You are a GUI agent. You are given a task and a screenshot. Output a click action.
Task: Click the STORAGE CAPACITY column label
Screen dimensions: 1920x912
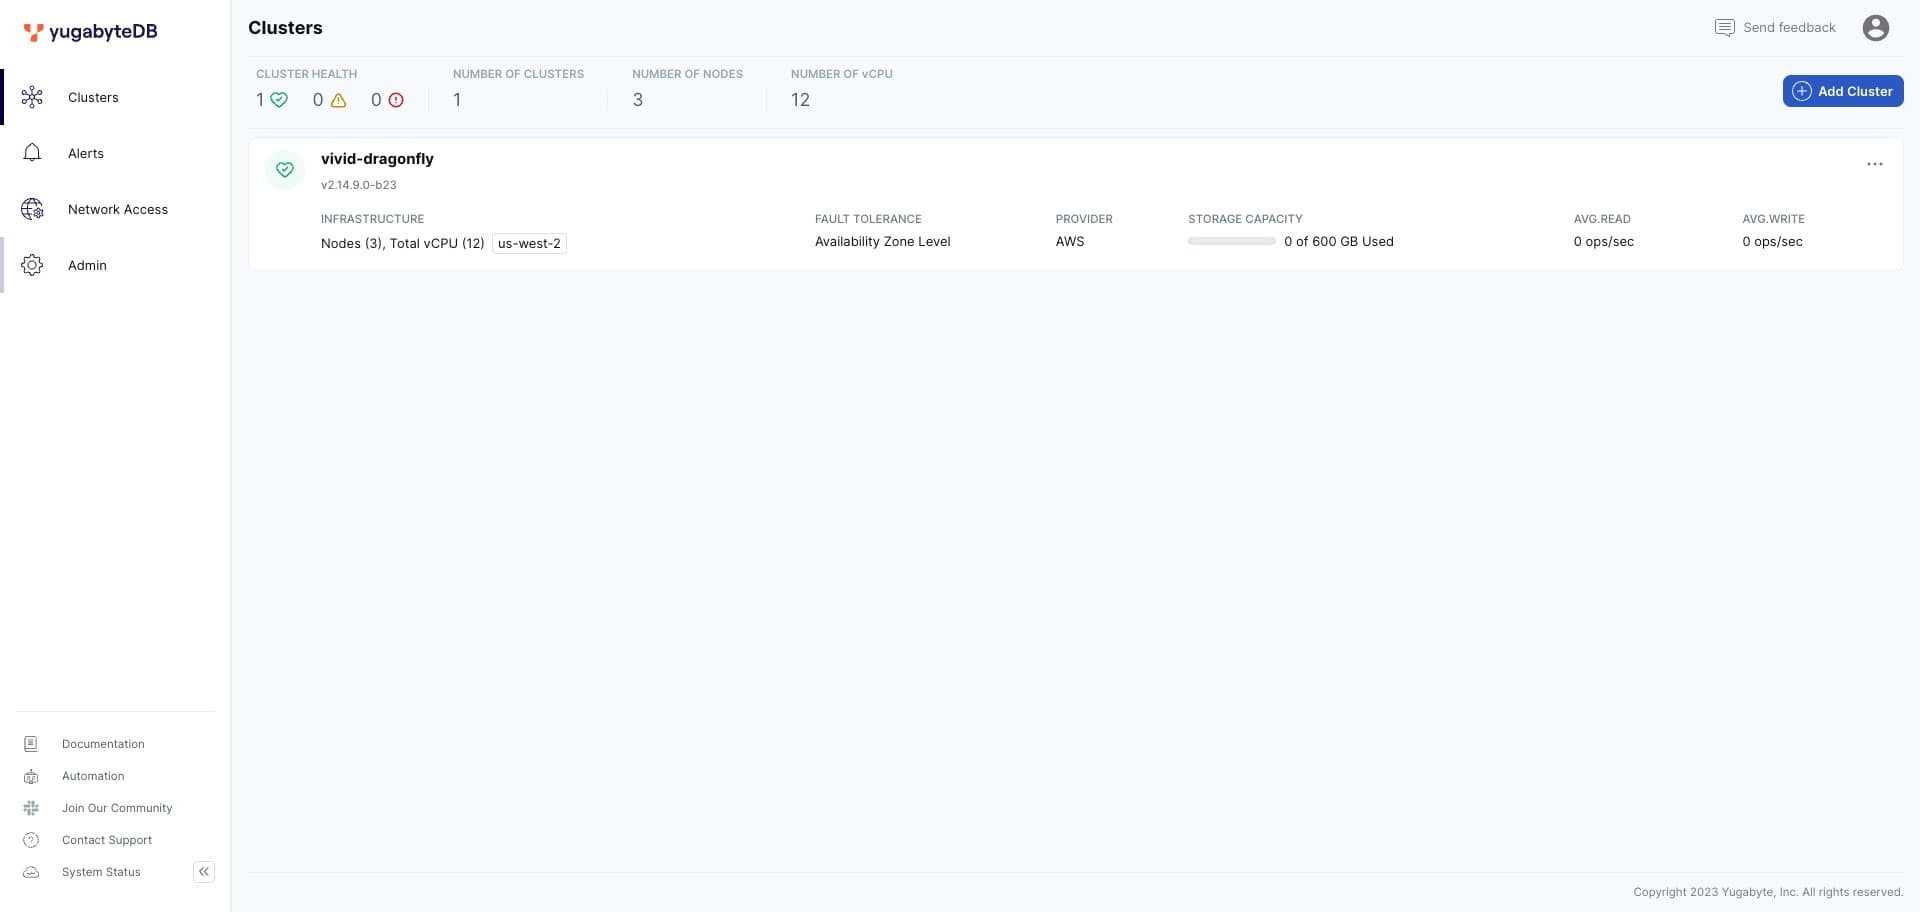pos(1245,219)
